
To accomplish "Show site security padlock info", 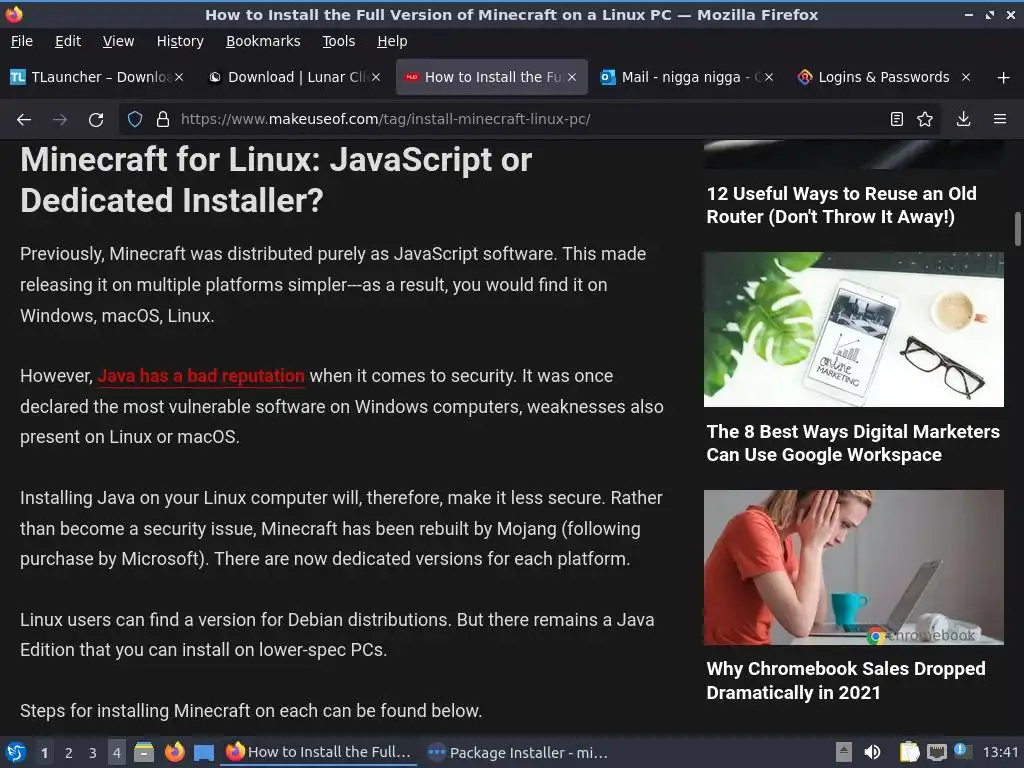I will coord(163,119).
